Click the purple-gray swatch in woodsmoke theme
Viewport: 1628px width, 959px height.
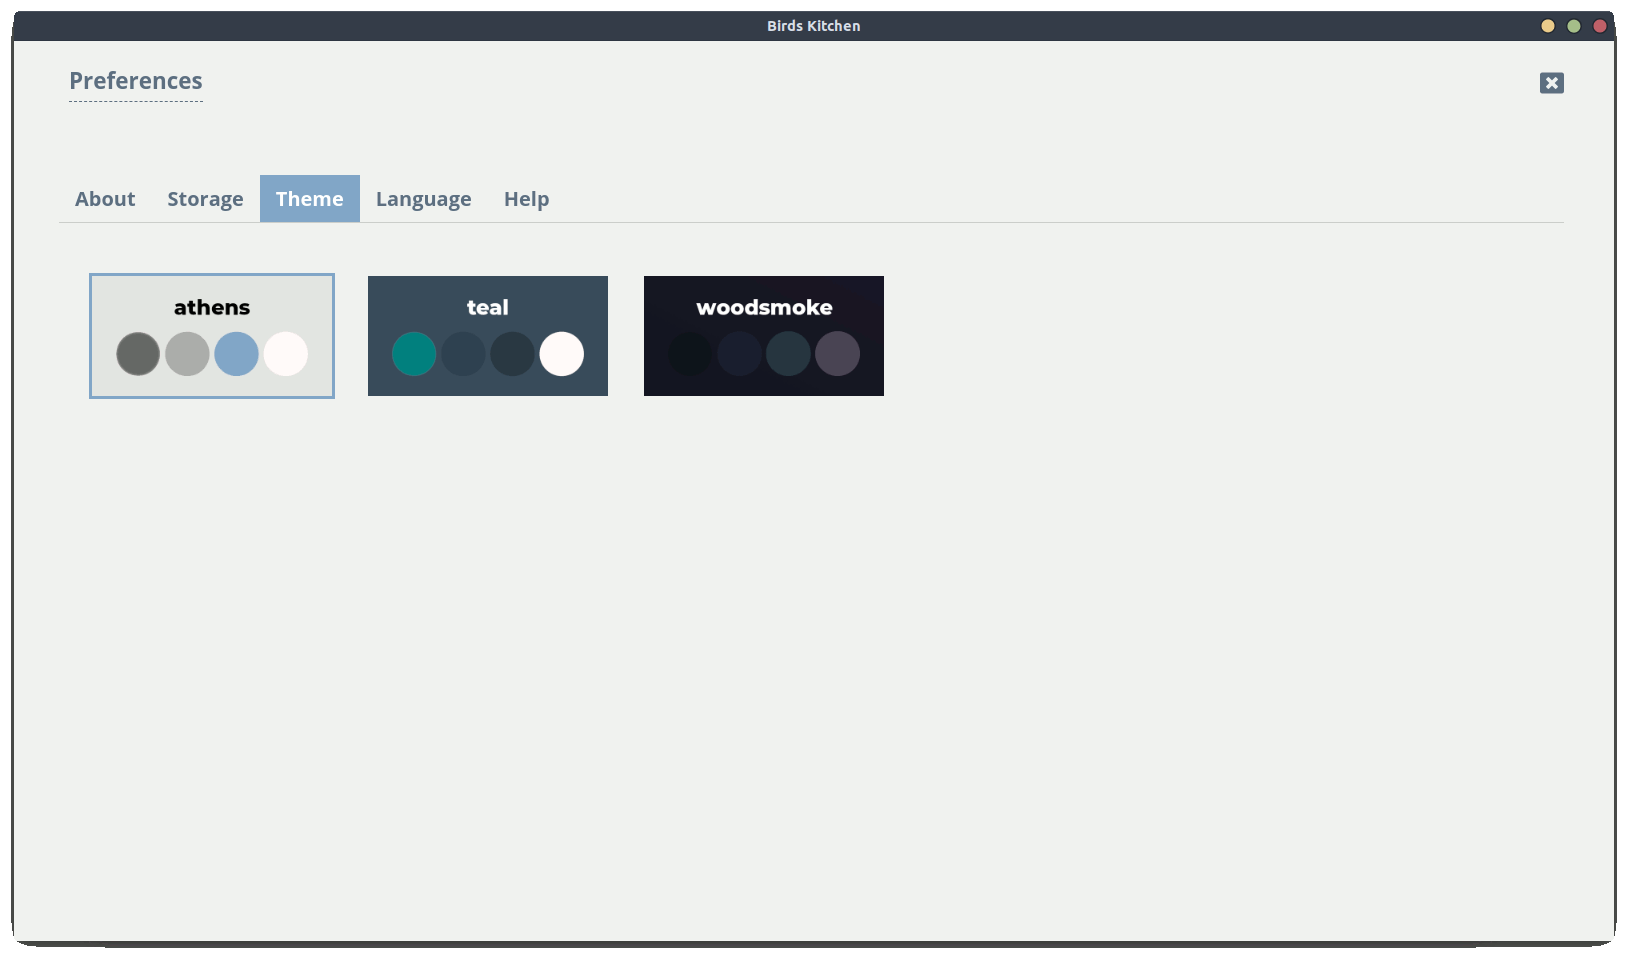pyautogui.click(x=838, y=354)
